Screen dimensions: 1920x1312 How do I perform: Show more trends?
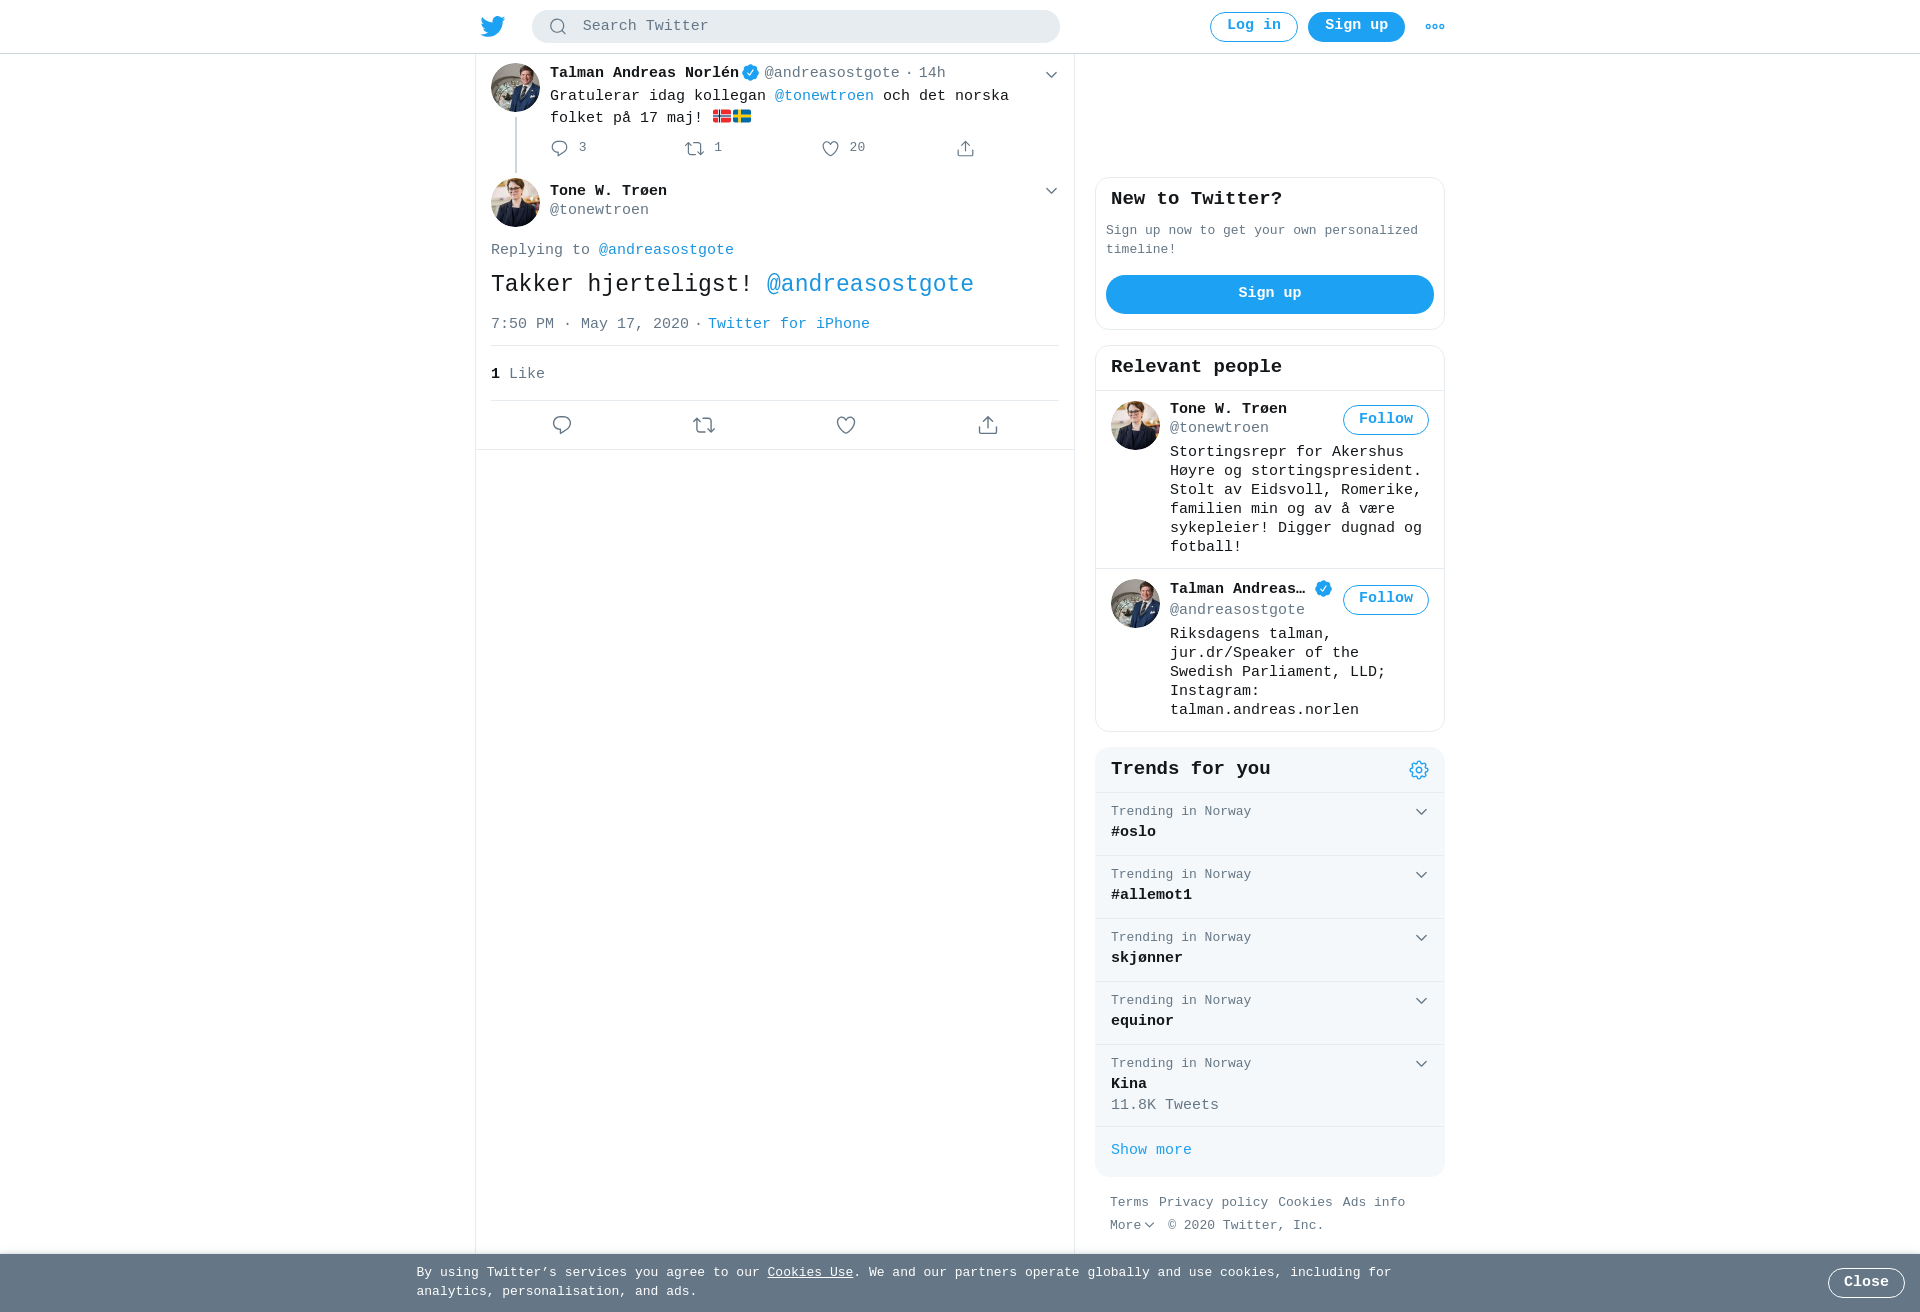click(x=1151, y=1150)
